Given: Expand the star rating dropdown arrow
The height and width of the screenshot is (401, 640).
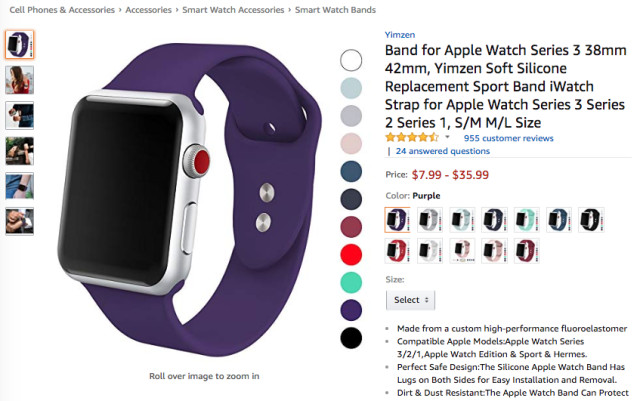Looking at the screenshot, I should click(x=447, y=137).
